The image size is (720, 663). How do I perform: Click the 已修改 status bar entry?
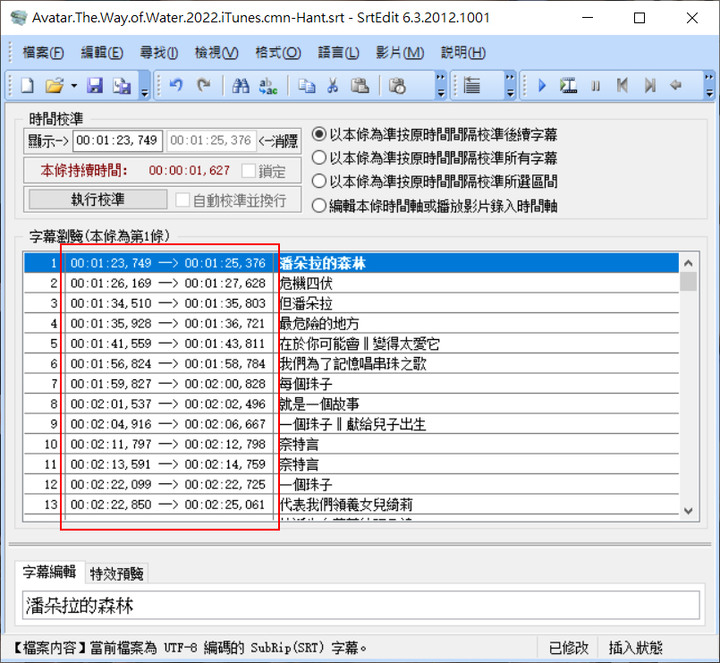pos(568,648)
